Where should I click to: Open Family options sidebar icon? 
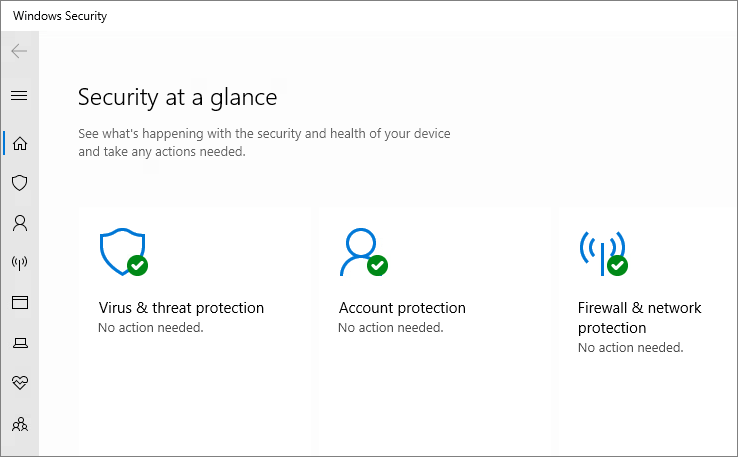(x=19, y=424)
